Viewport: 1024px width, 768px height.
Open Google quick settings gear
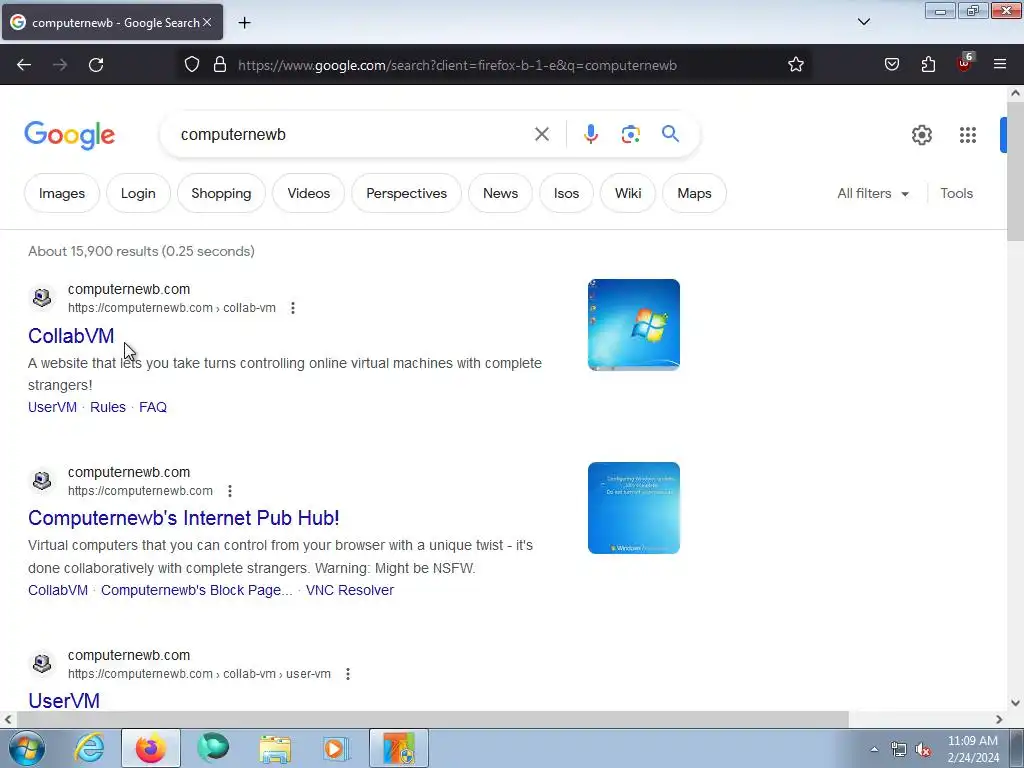[x=921, y=135]
